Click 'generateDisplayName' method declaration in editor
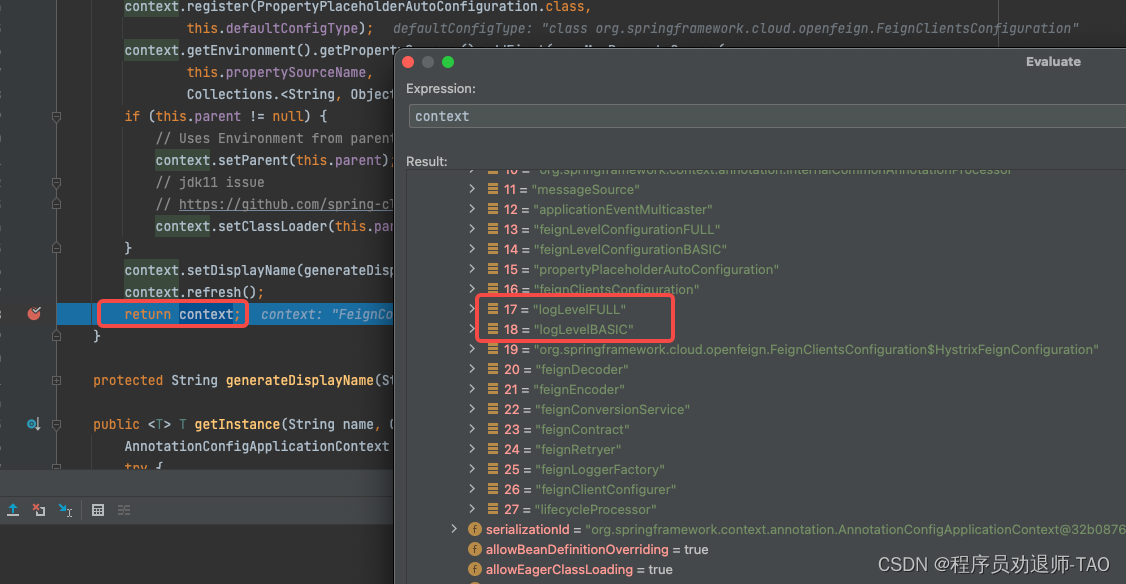The width and height of the screenshot is (1126, 584). click(x=299, y=380)
